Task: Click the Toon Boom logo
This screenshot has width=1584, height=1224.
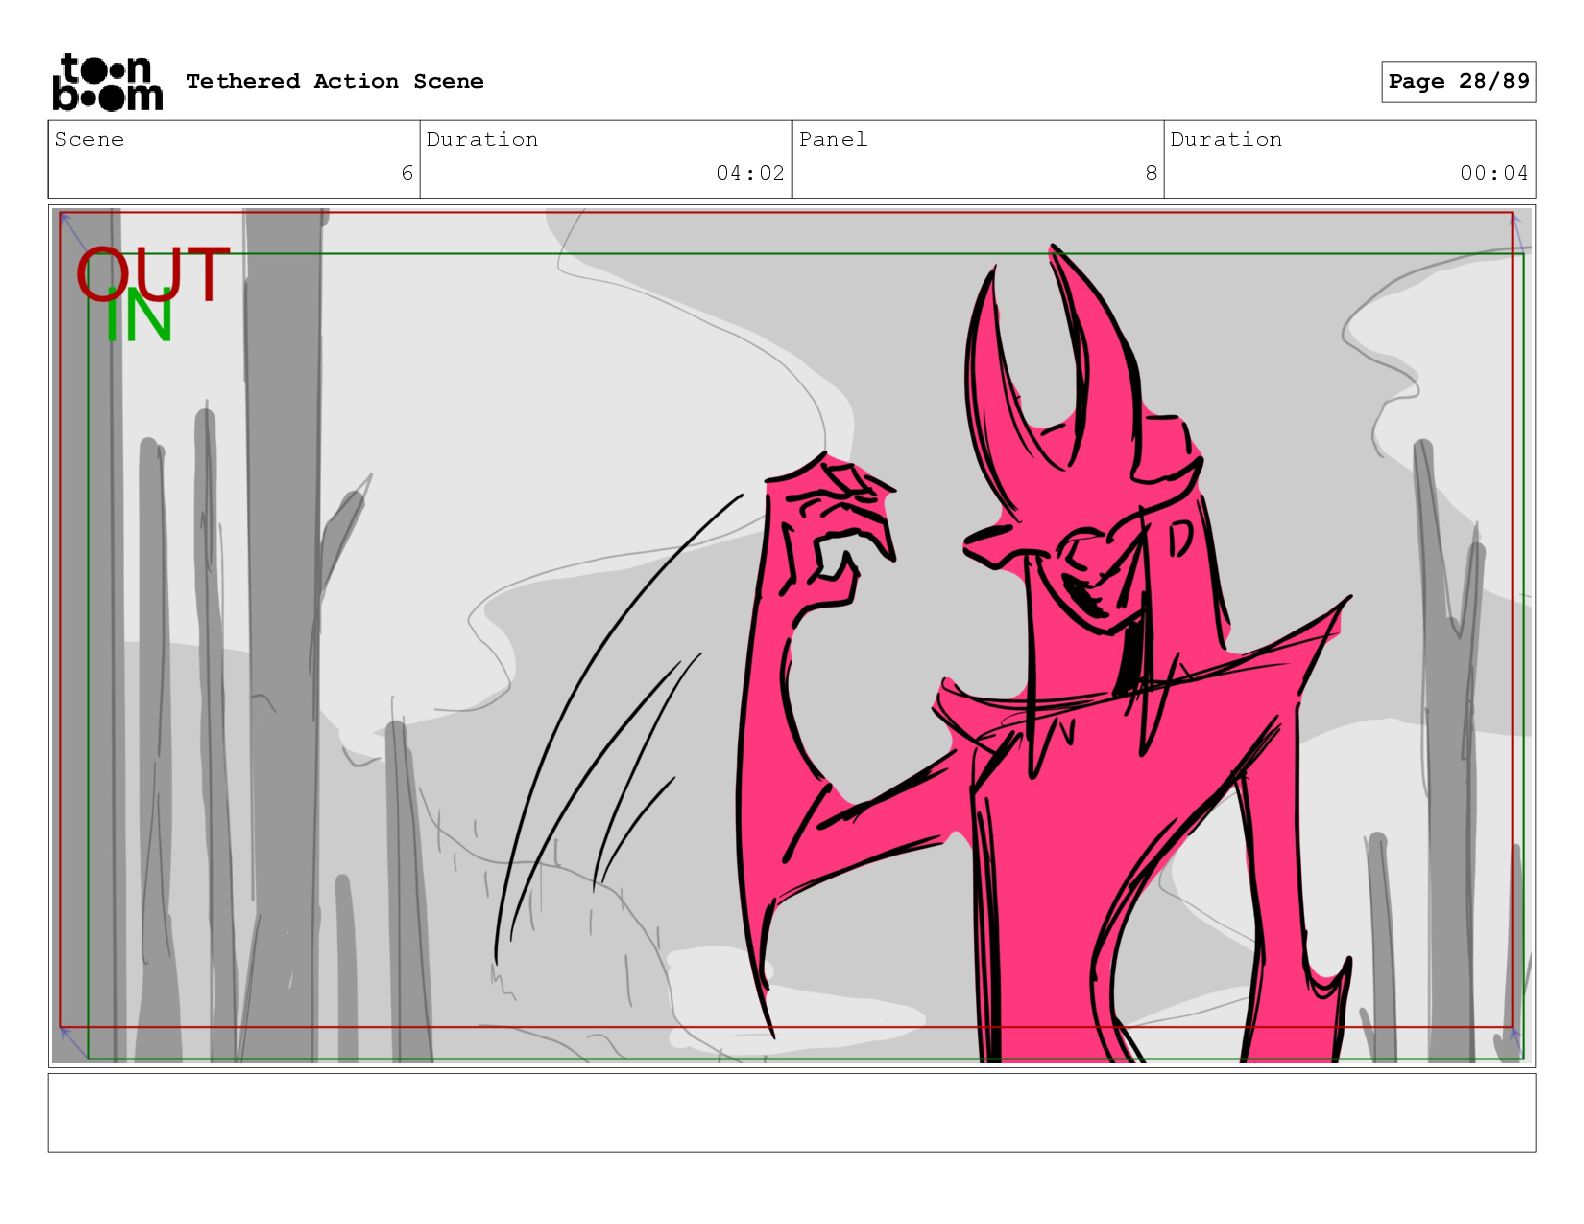Action: (107, 82)
